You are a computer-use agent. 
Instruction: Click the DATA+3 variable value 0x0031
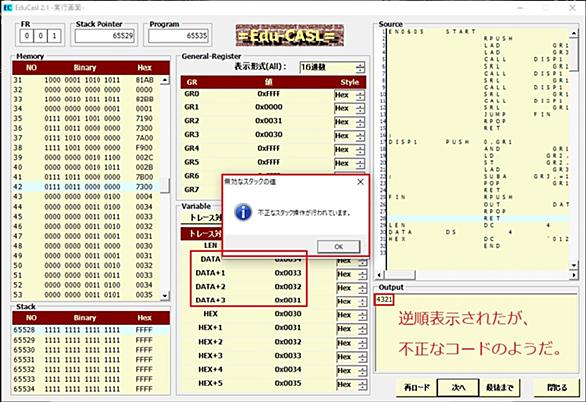(288, 300)
